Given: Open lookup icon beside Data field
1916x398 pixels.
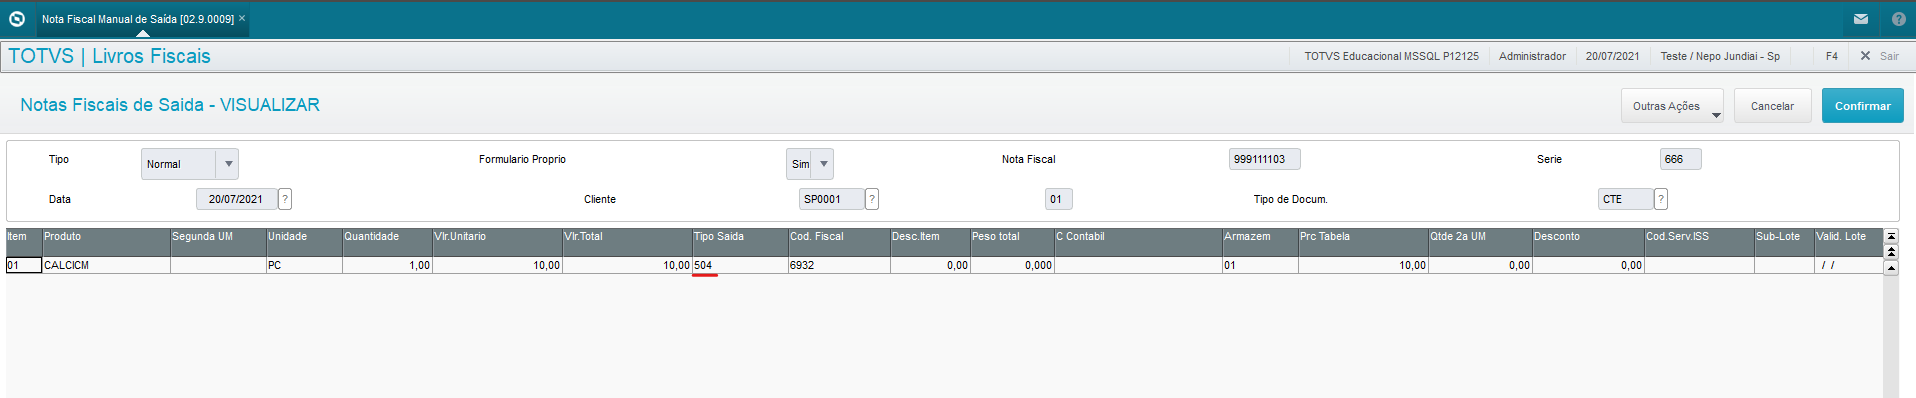Looking at the screenshot, I should 285,199.
